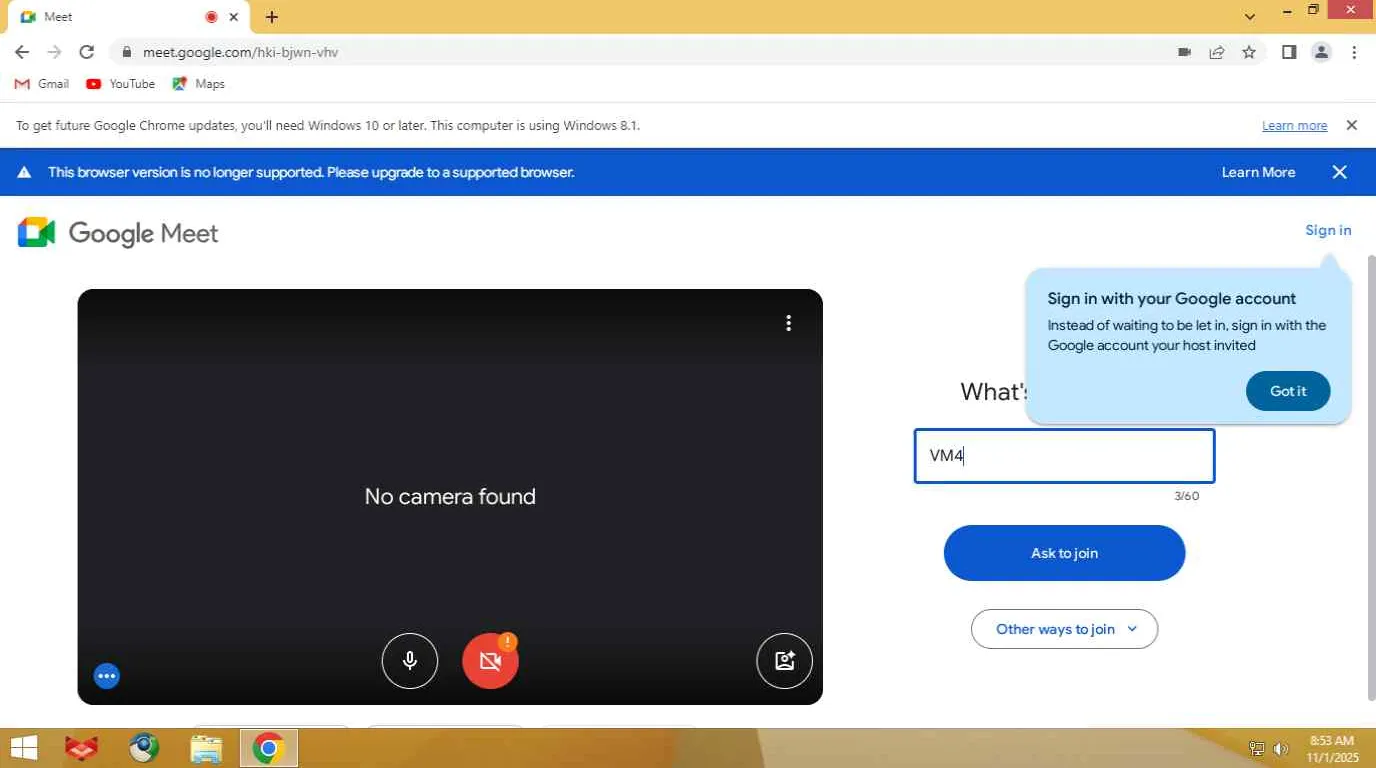
Task: Open a new browser tab
Action: point(272,17)
